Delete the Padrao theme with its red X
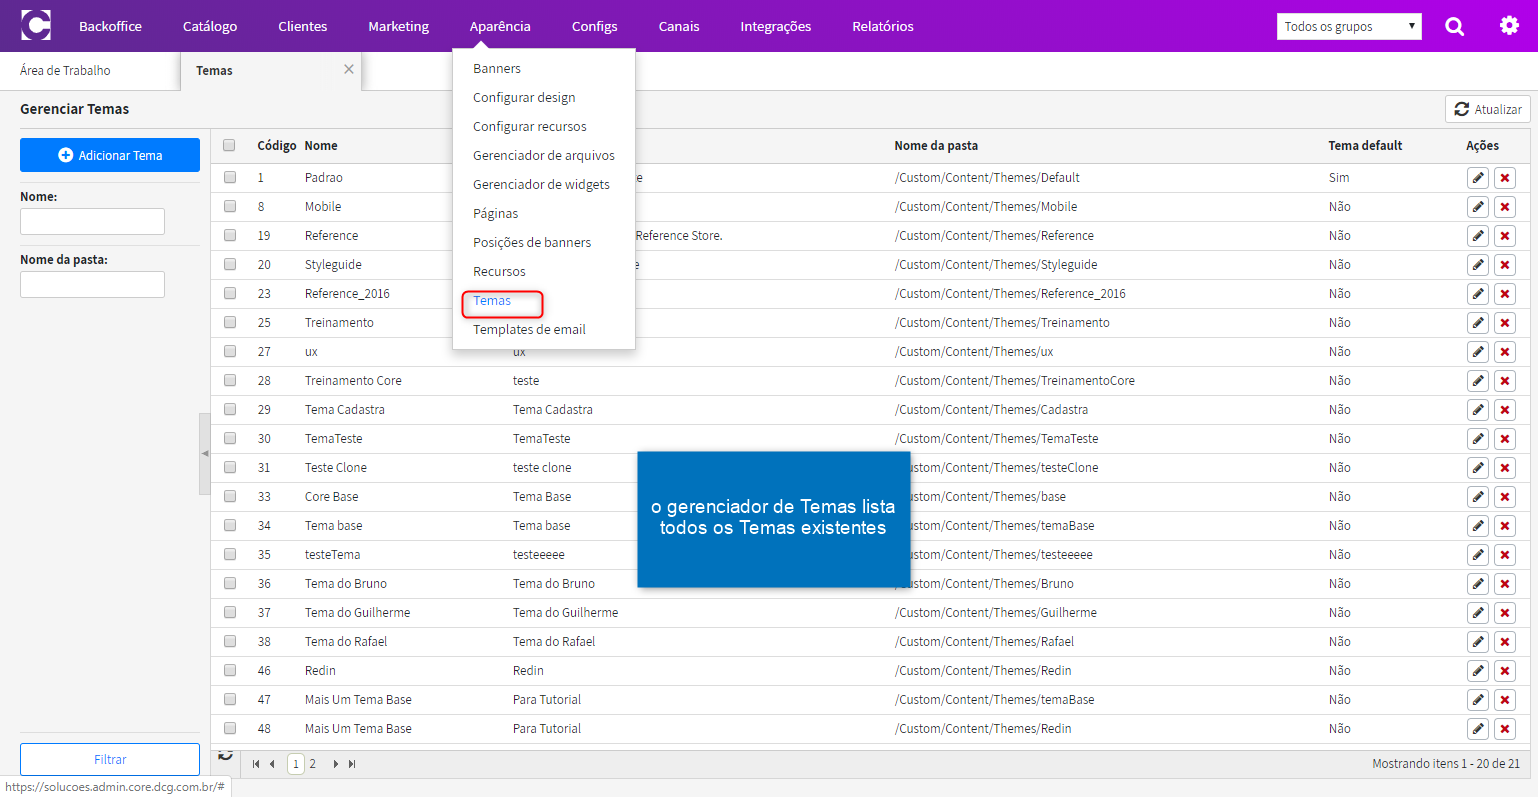The height and width of the screenshot is (797, 1538). pos(1505,178)
